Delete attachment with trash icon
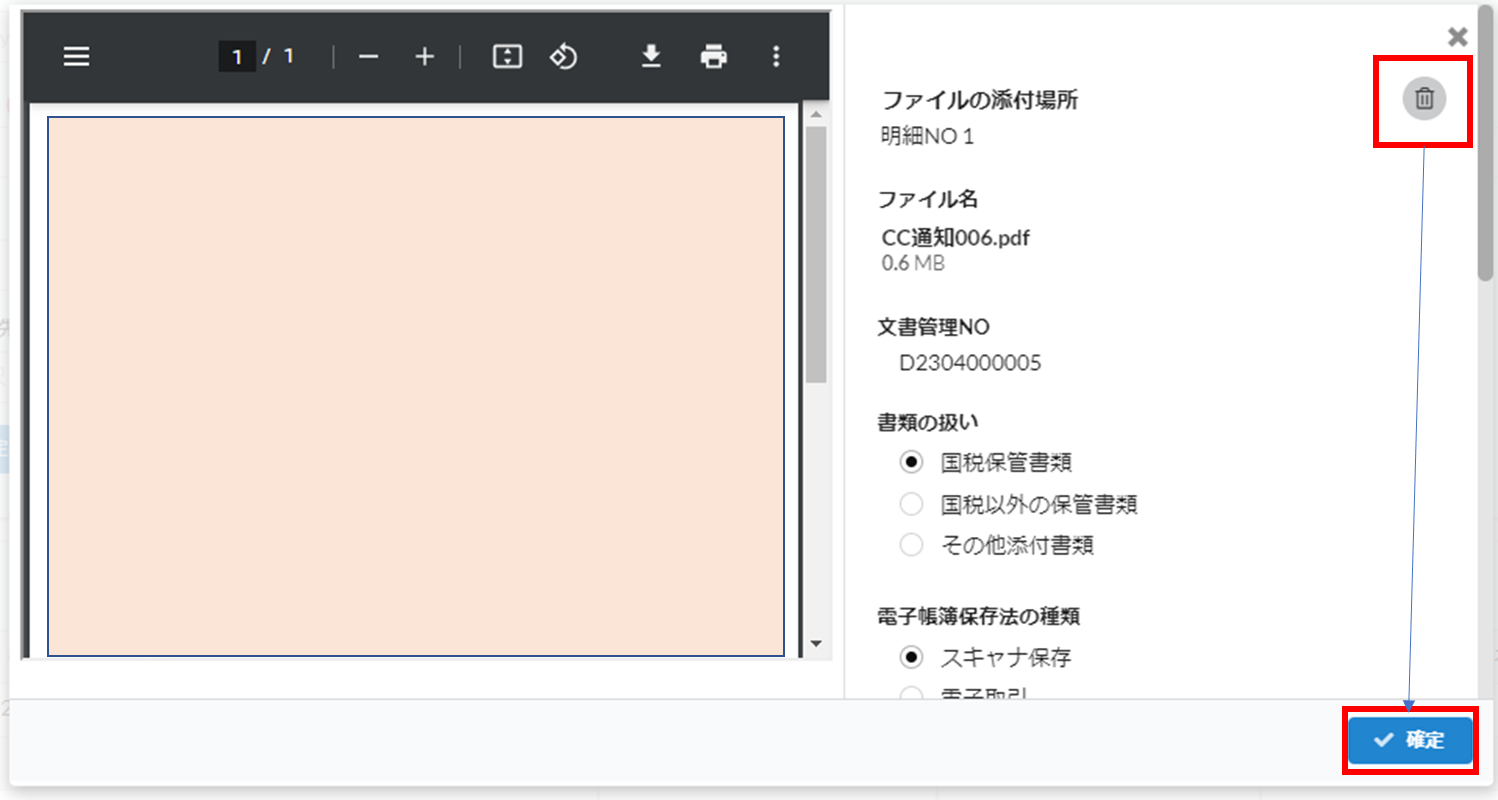This screenshot has width=1498, height=800. coord(1424,99)
